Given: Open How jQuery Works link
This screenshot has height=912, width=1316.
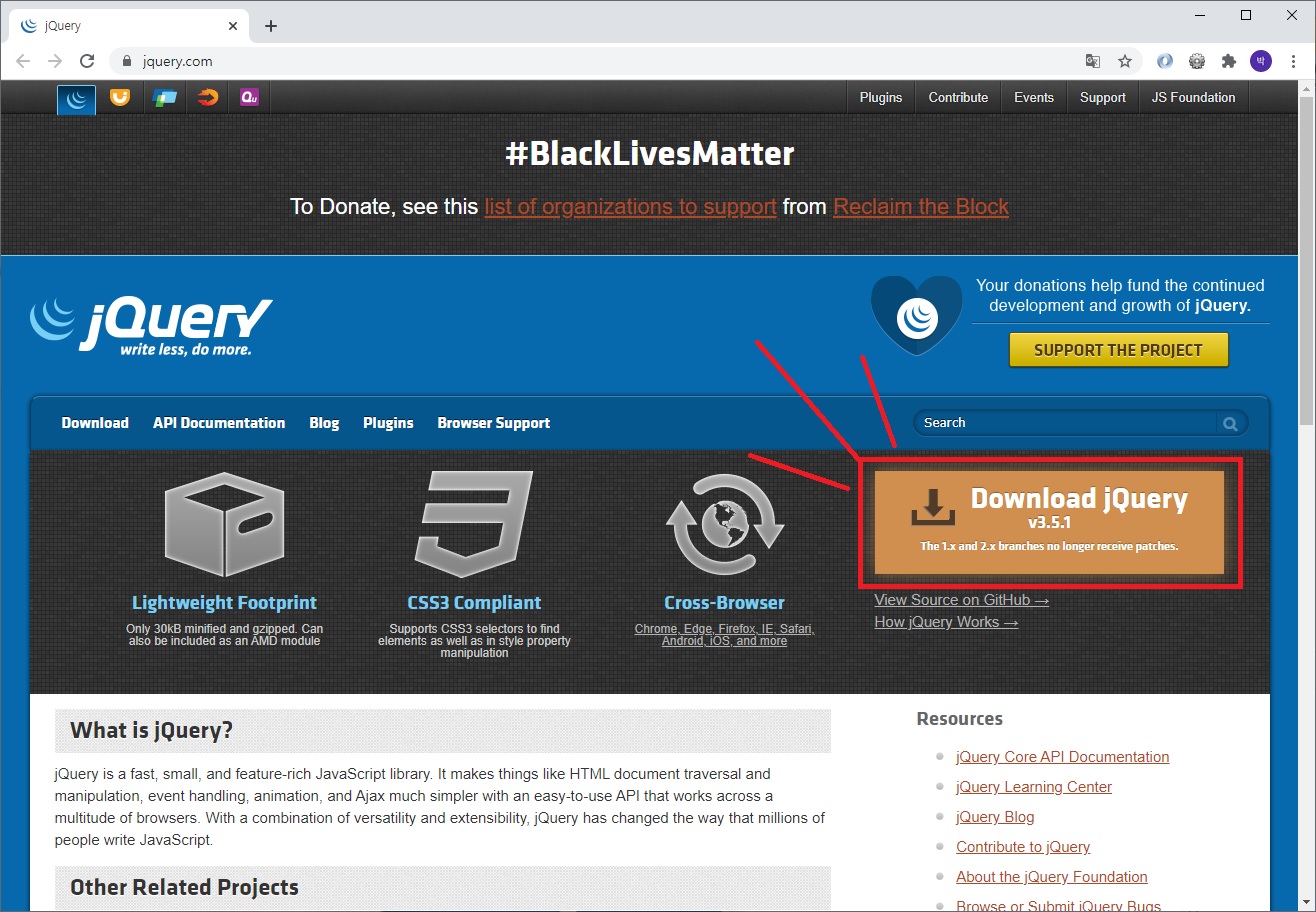Looking at the screenshot, I should coord(946,622).
